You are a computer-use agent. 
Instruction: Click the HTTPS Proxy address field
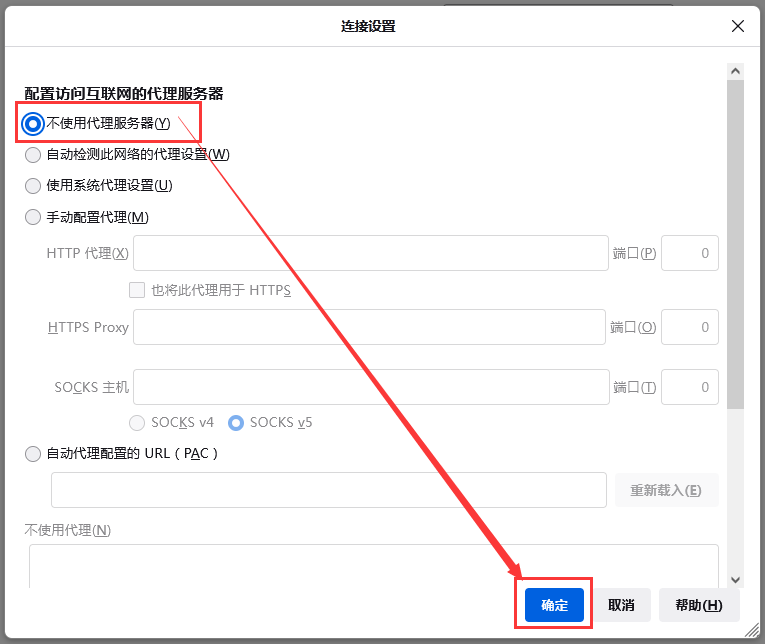click(x=369, y=327)
